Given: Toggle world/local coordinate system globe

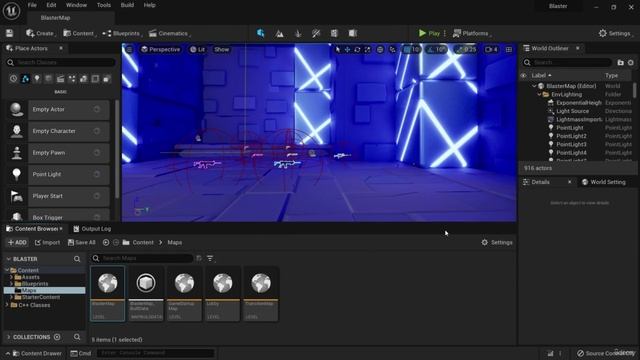Looking at the screenshot, I should (x=380, y=49).
